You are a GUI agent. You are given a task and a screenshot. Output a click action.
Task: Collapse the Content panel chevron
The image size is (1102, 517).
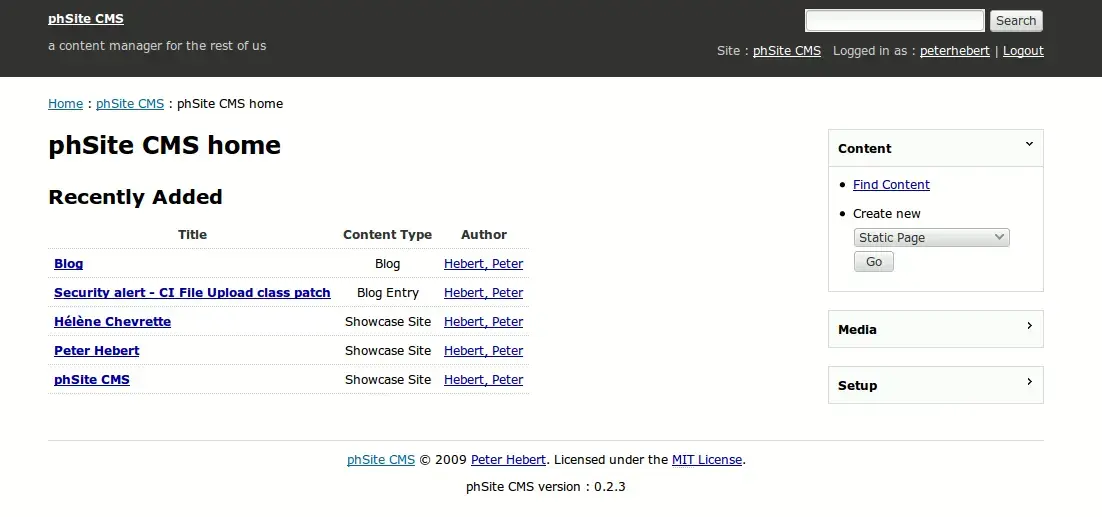pyautogui.click(x=1029, y=145)
